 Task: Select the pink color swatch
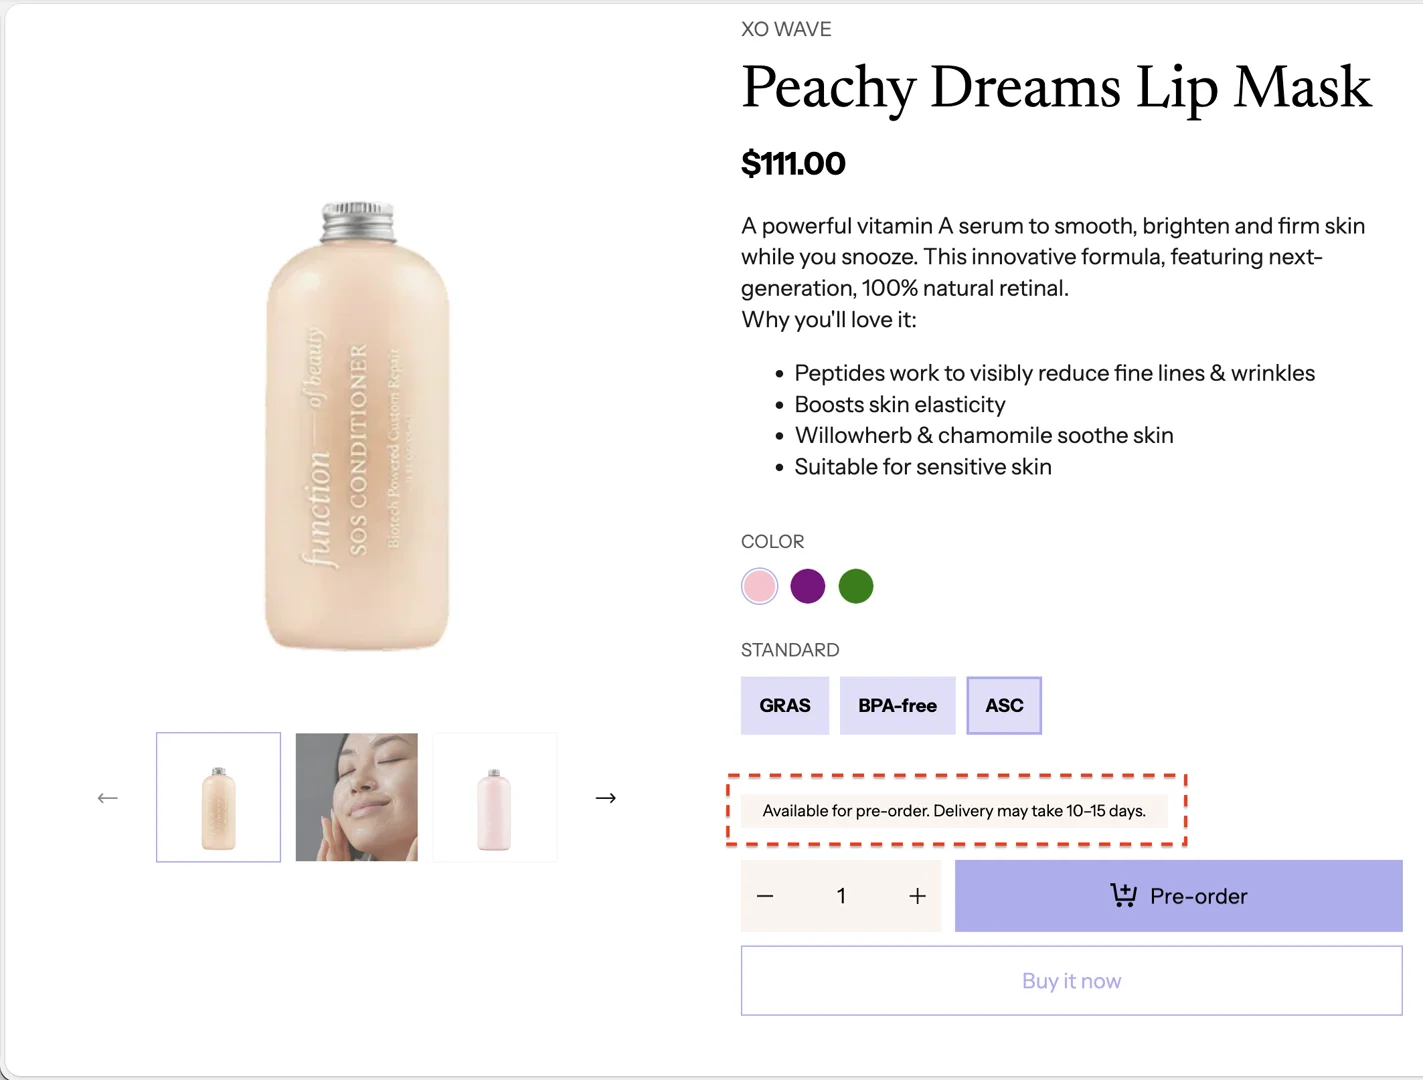(x=759, y=586)
